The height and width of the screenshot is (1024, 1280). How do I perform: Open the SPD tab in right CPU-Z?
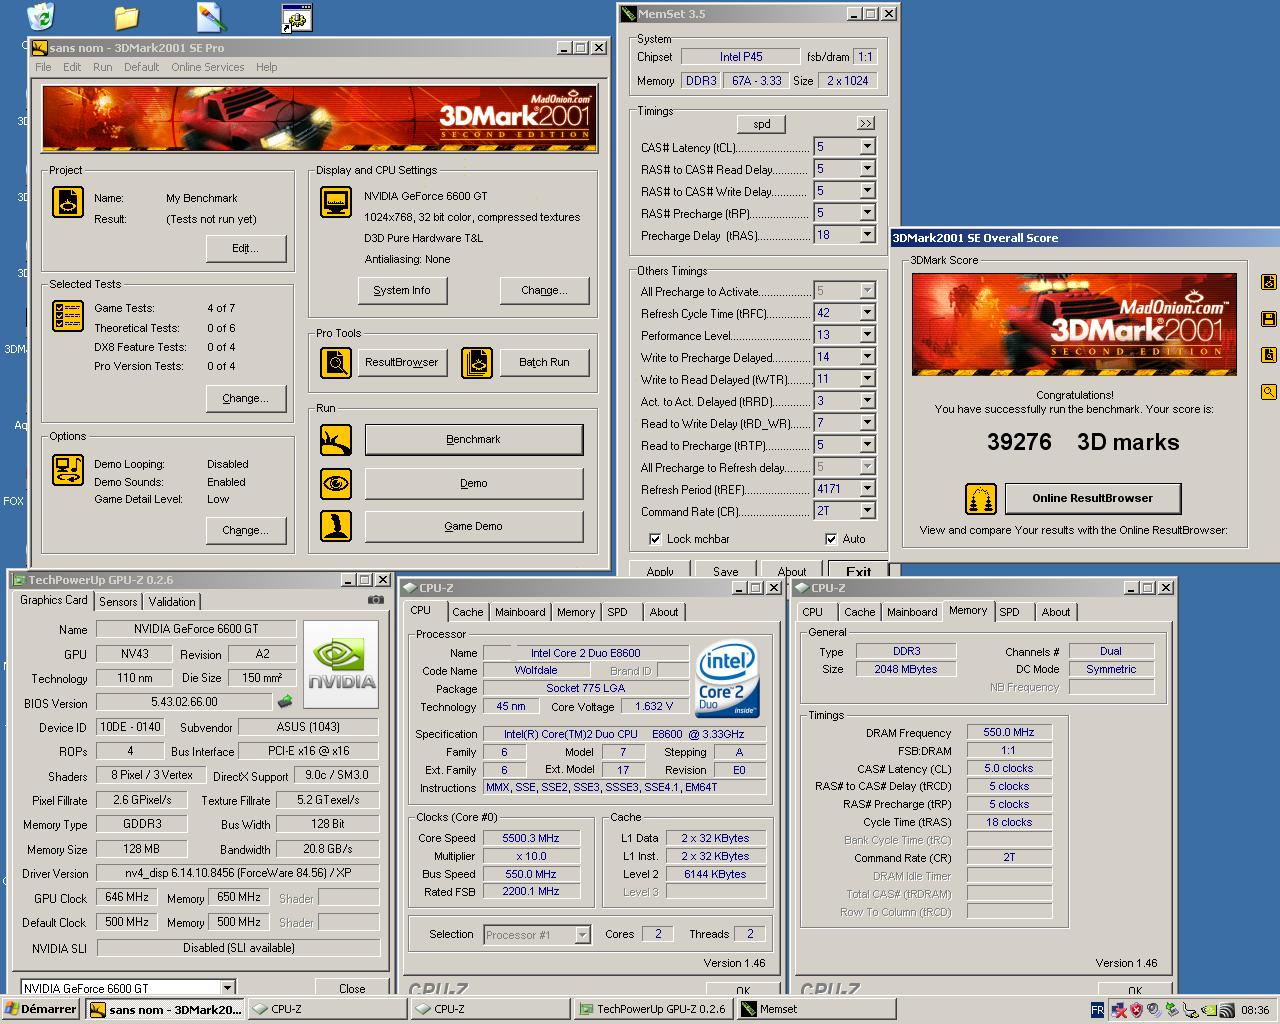[1010, 612]
